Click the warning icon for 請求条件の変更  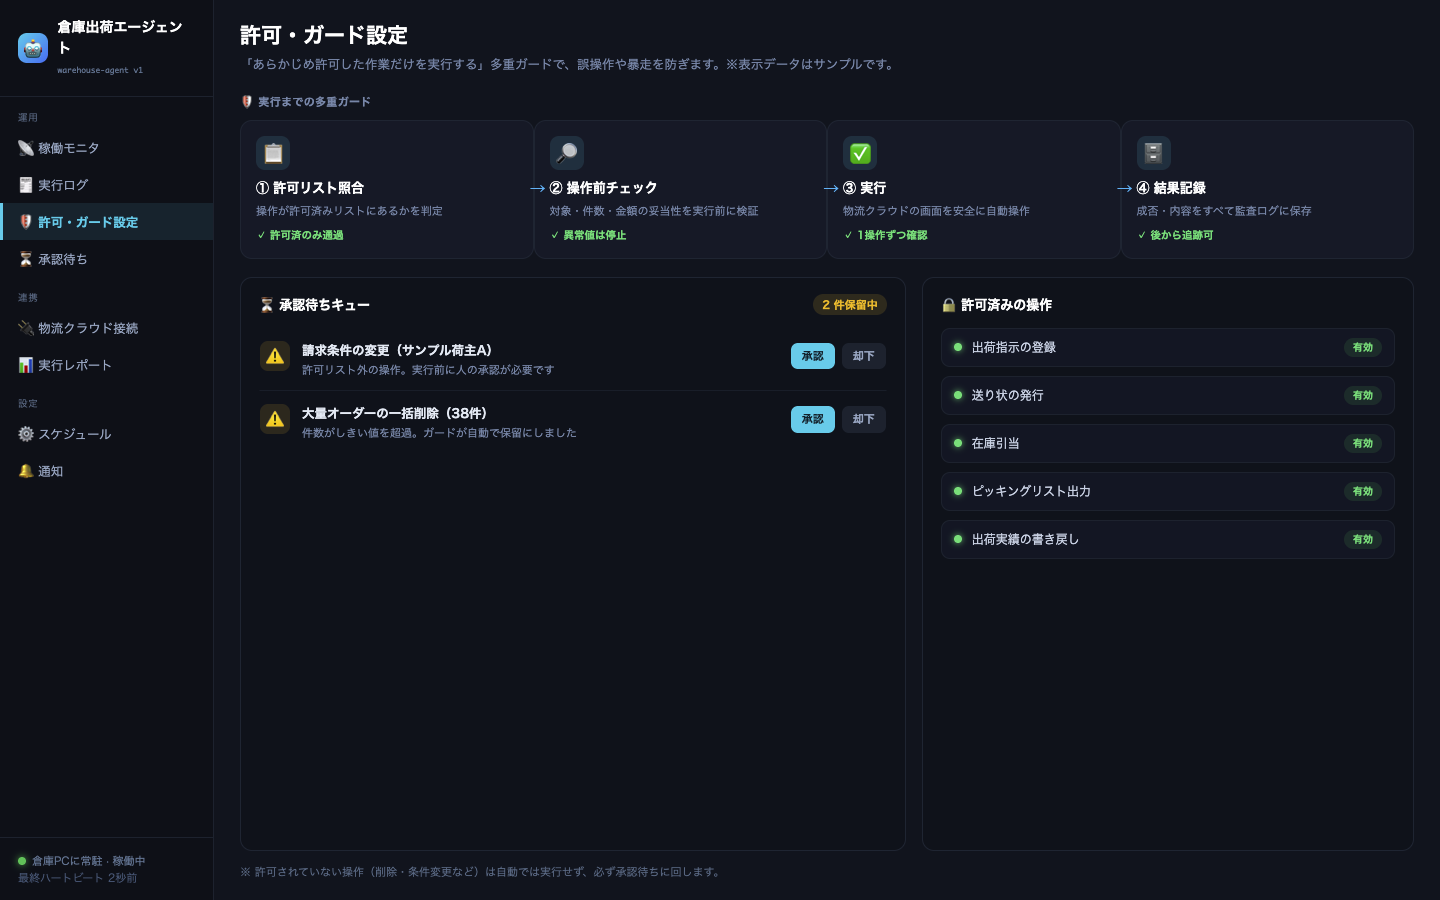point(275,356)
